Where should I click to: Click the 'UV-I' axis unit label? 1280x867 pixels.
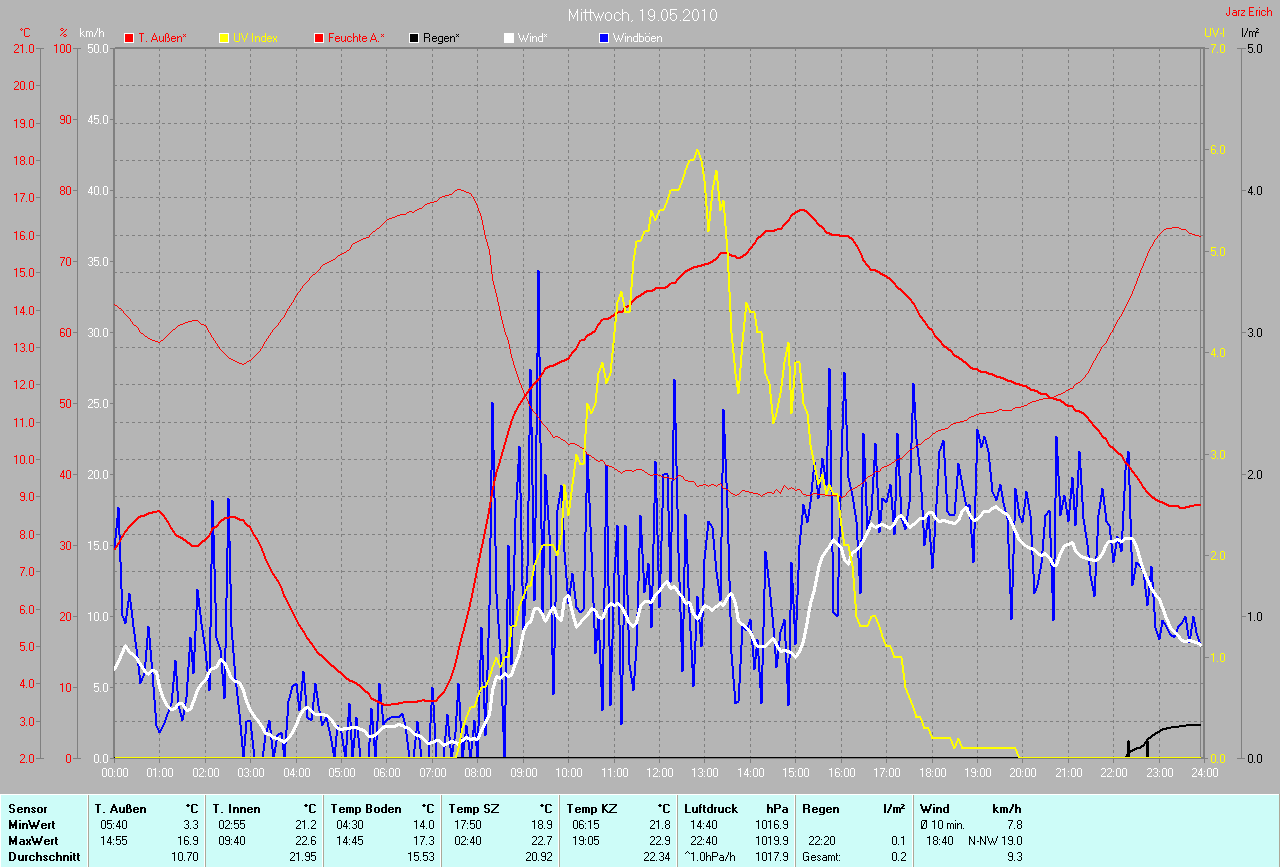(1214, 33)
